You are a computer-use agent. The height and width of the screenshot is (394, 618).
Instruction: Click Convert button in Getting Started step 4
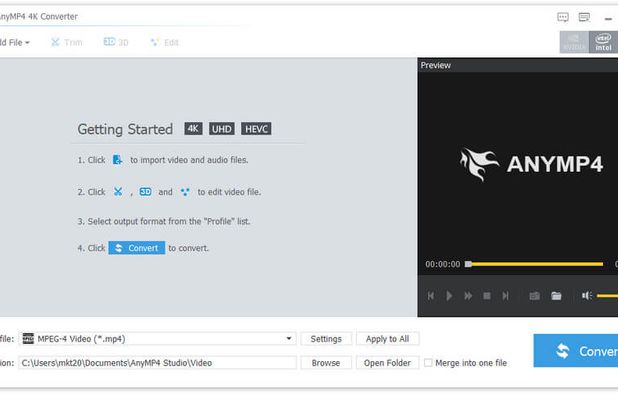(137, 248)
